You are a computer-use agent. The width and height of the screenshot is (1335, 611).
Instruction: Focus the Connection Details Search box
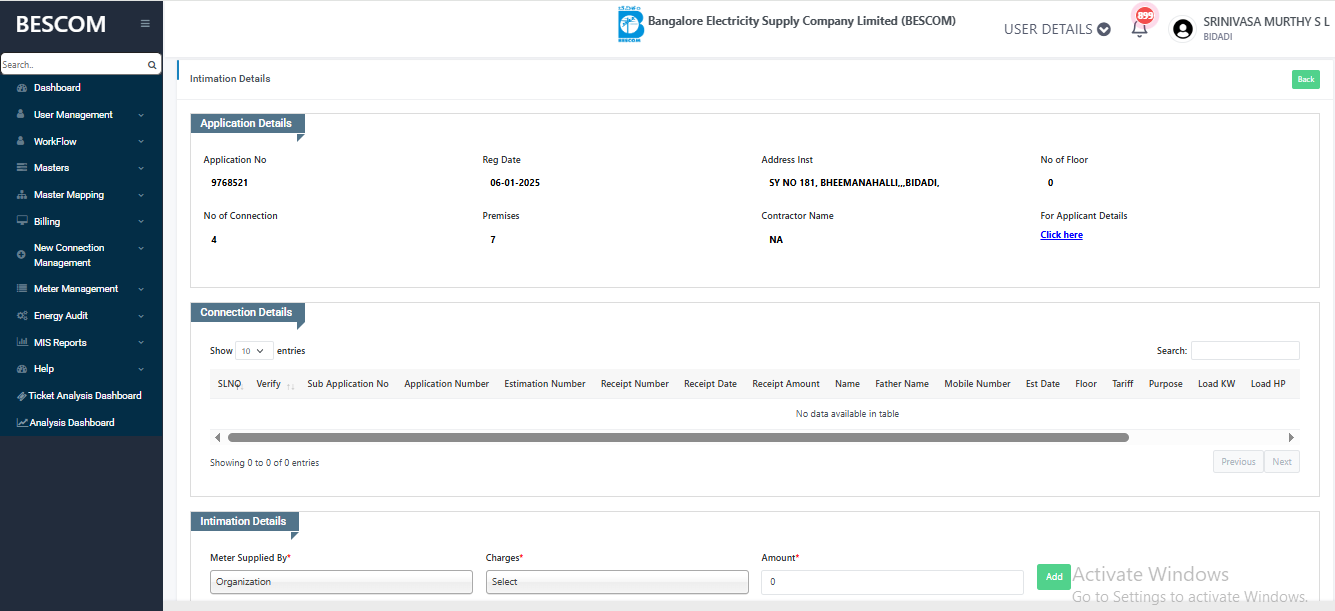(1245, 351)
